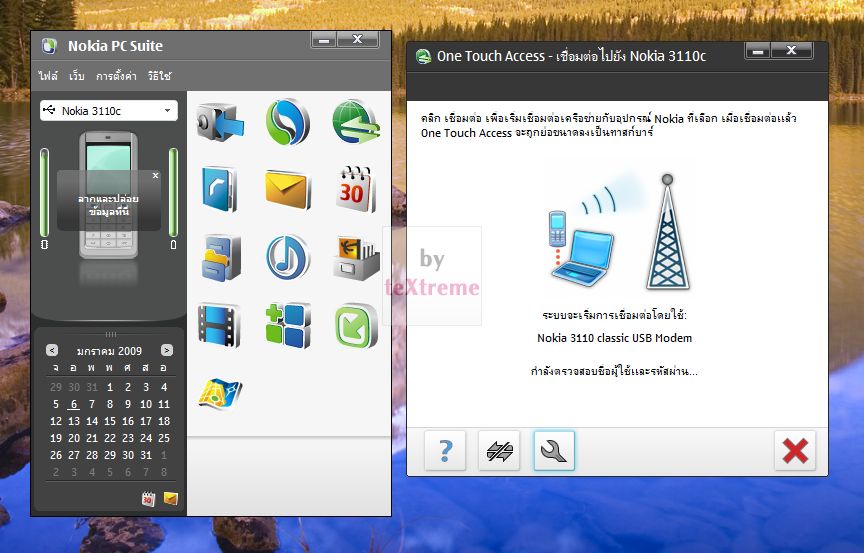
Task: Close the Nokia PC Suite window
Action: point(358,40)
